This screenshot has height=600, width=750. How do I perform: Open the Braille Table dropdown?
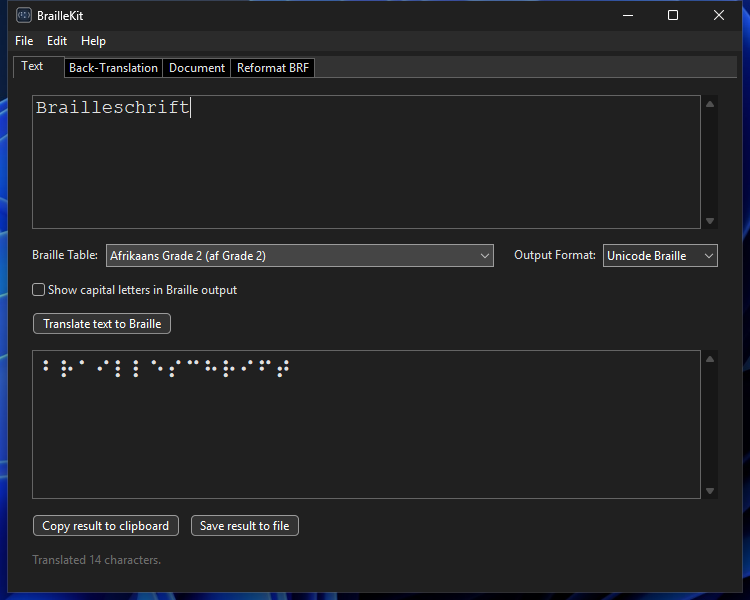tap(299, 256)
